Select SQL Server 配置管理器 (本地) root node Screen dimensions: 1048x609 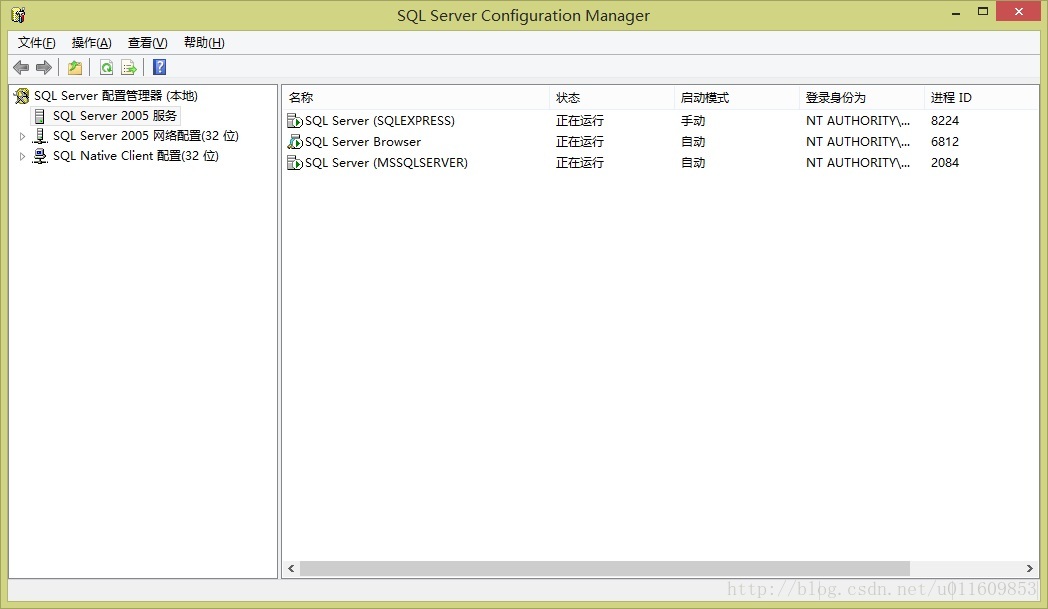tap(116, 96)
